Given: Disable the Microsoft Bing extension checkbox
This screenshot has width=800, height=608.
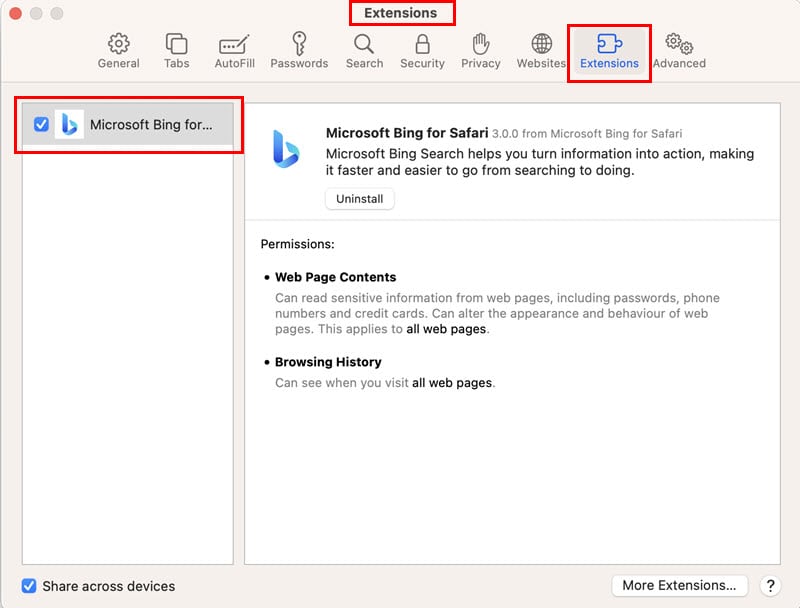Looking at the screenshot, I should pos(41,124).
